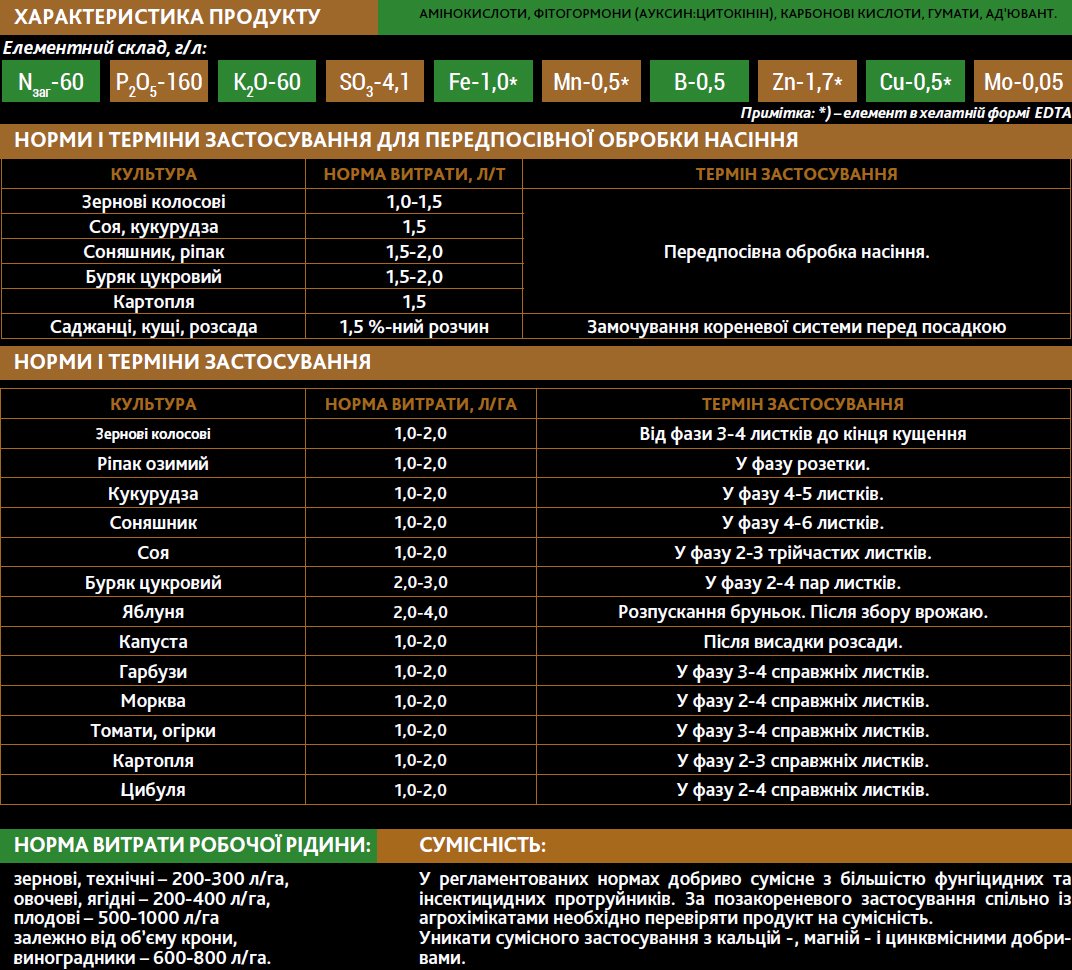Click the Nзаг-60 nitrogen badge
This screenshot has height=970, width=1072.
51,81
